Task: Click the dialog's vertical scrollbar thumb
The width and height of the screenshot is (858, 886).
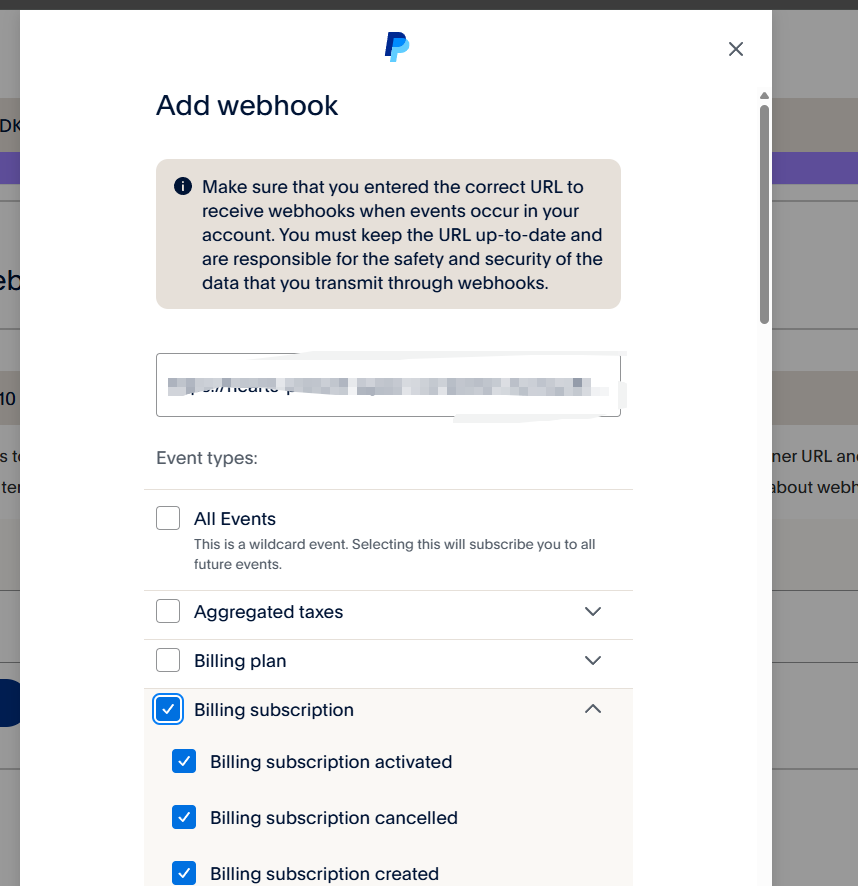Action: click(x=764, y=214)
